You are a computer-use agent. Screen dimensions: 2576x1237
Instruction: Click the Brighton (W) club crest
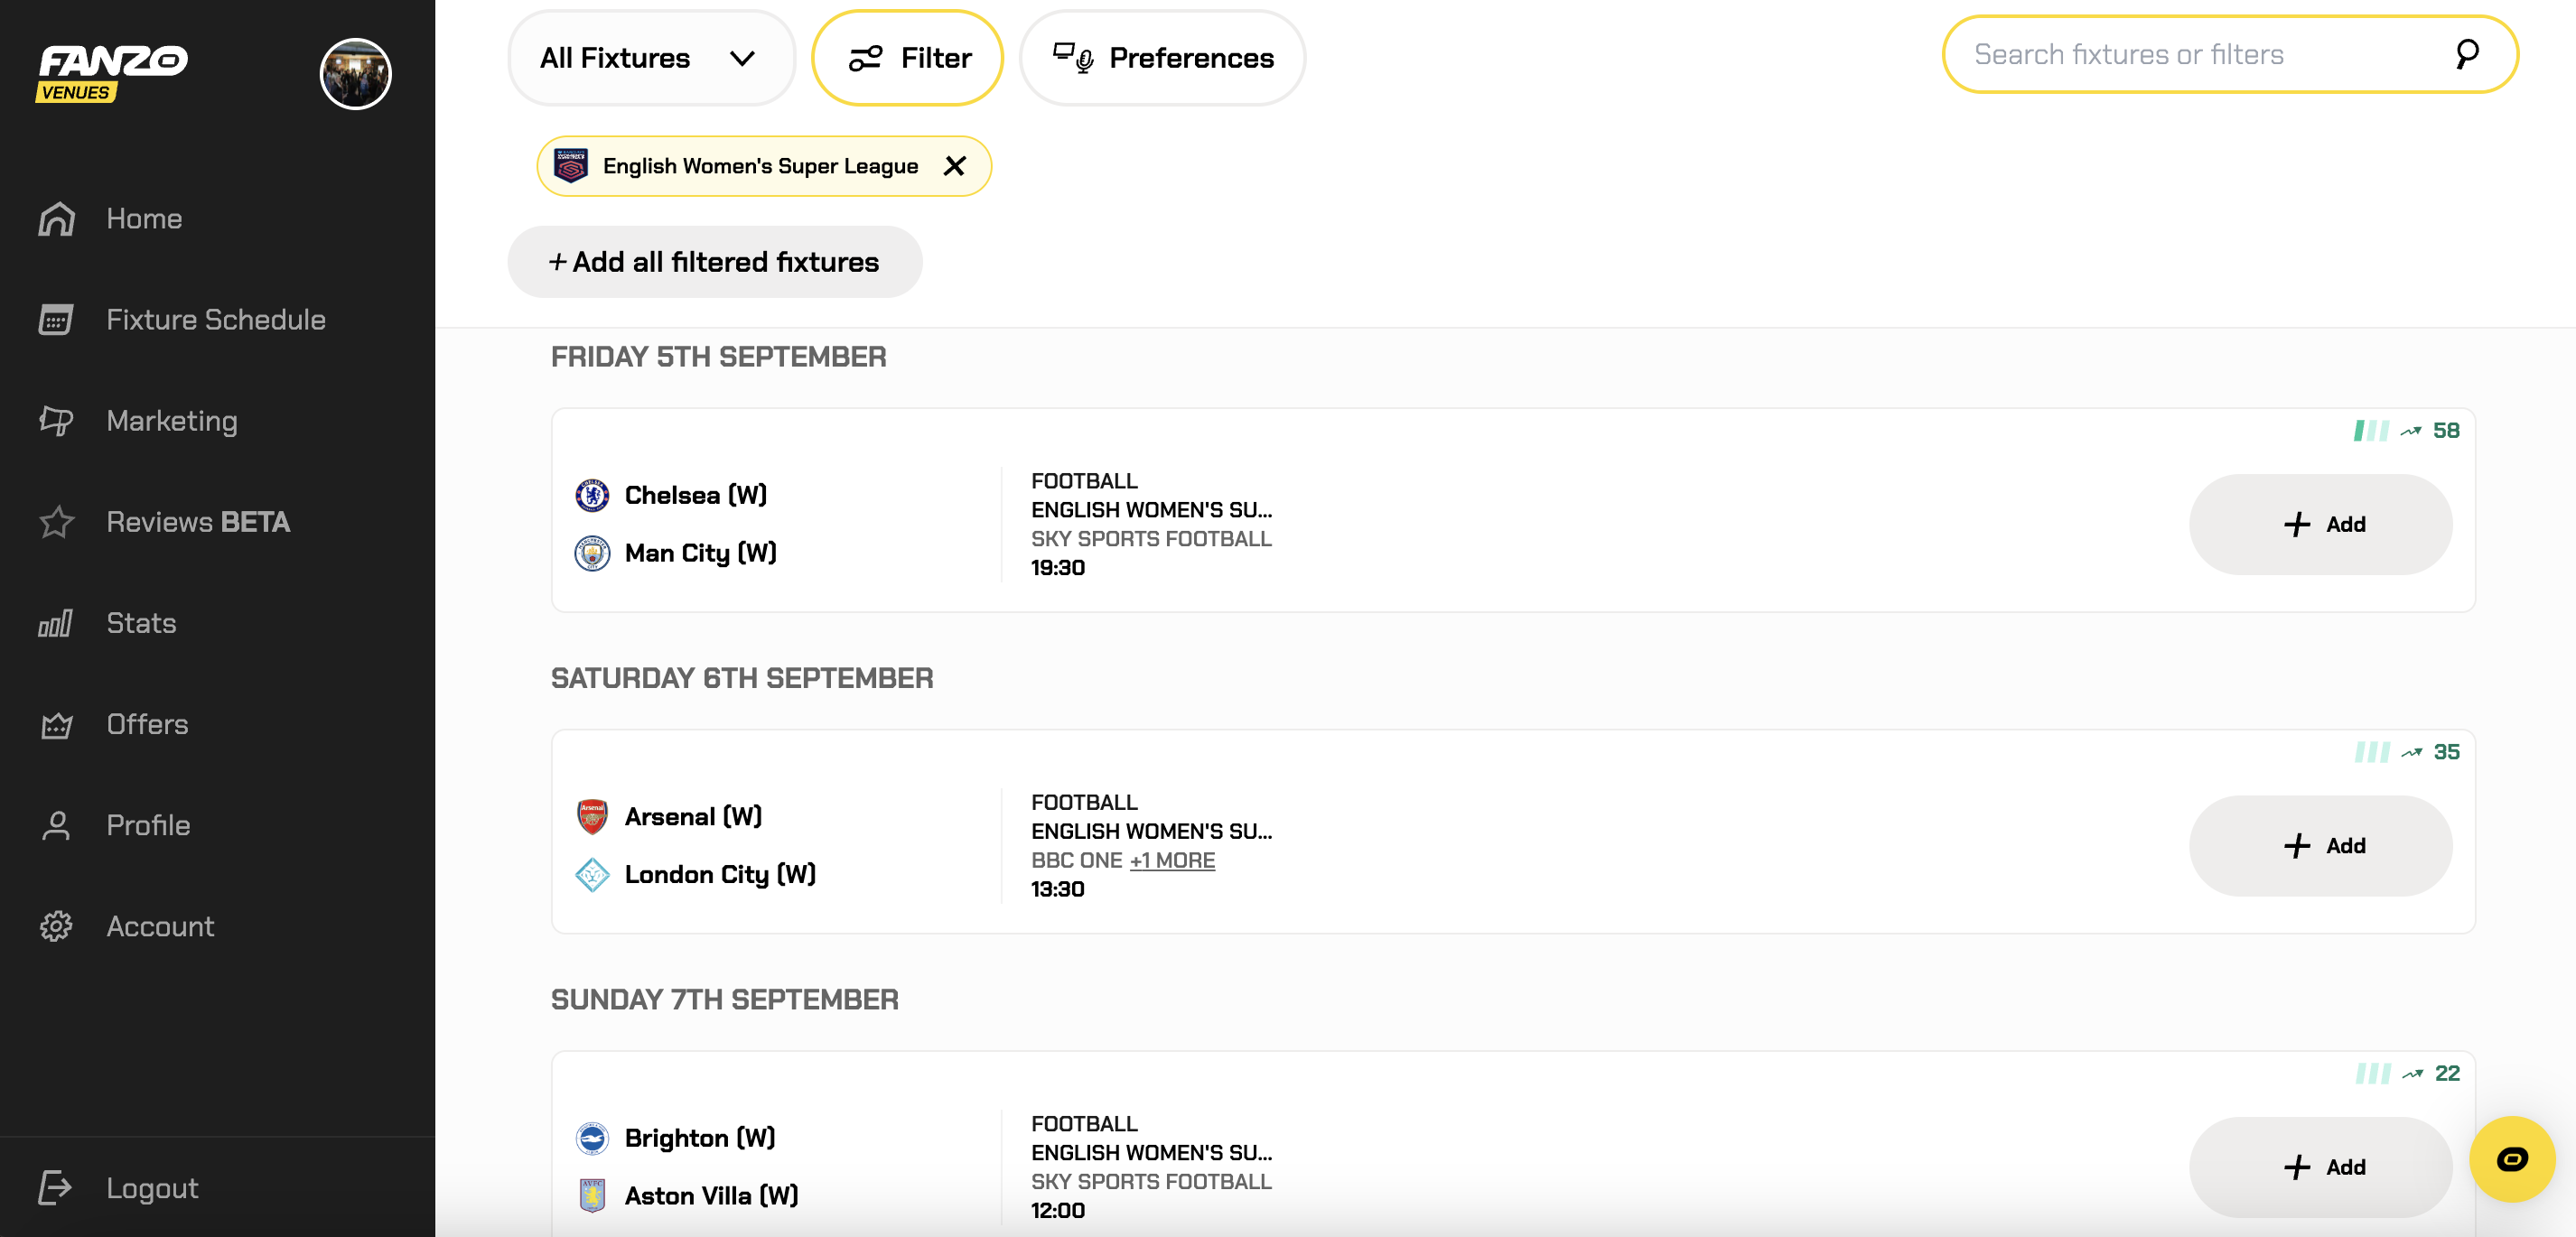pyautogui.click(x=592, y=1138)
